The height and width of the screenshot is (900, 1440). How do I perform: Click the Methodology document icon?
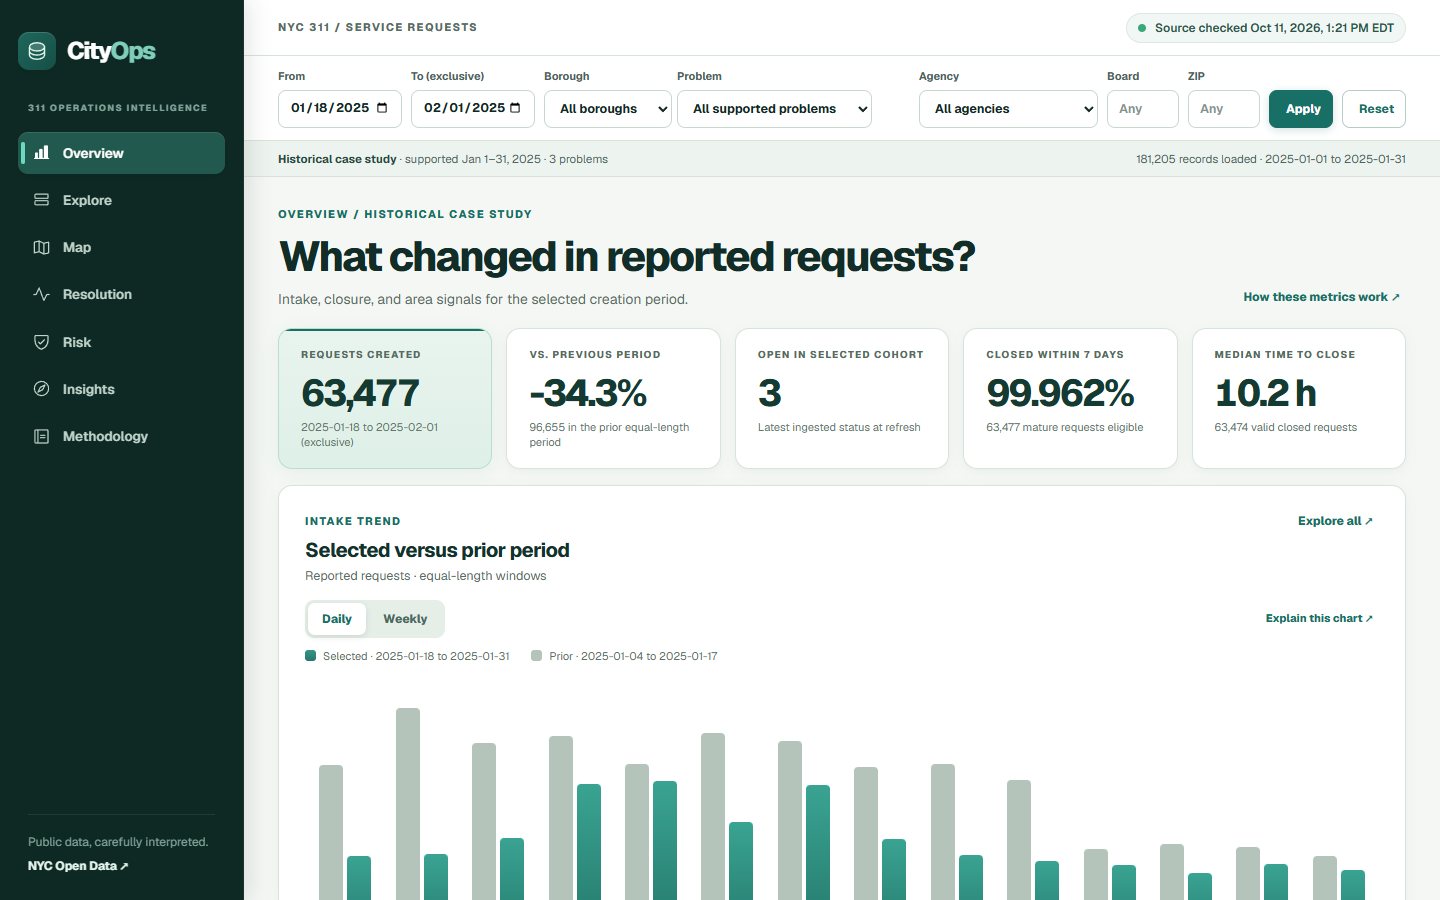point(41,436)
